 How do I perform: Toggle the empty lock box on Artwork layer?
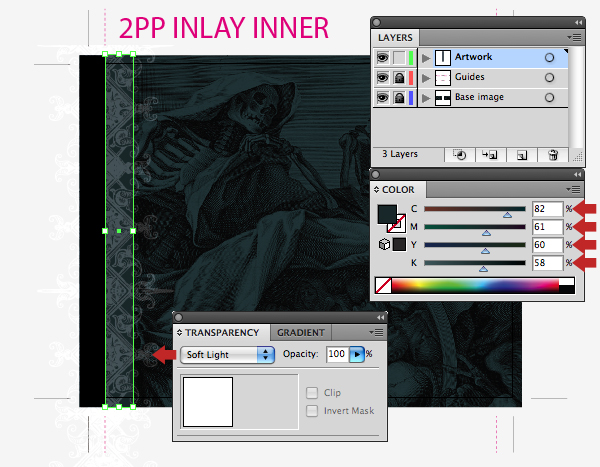point(399,58)
